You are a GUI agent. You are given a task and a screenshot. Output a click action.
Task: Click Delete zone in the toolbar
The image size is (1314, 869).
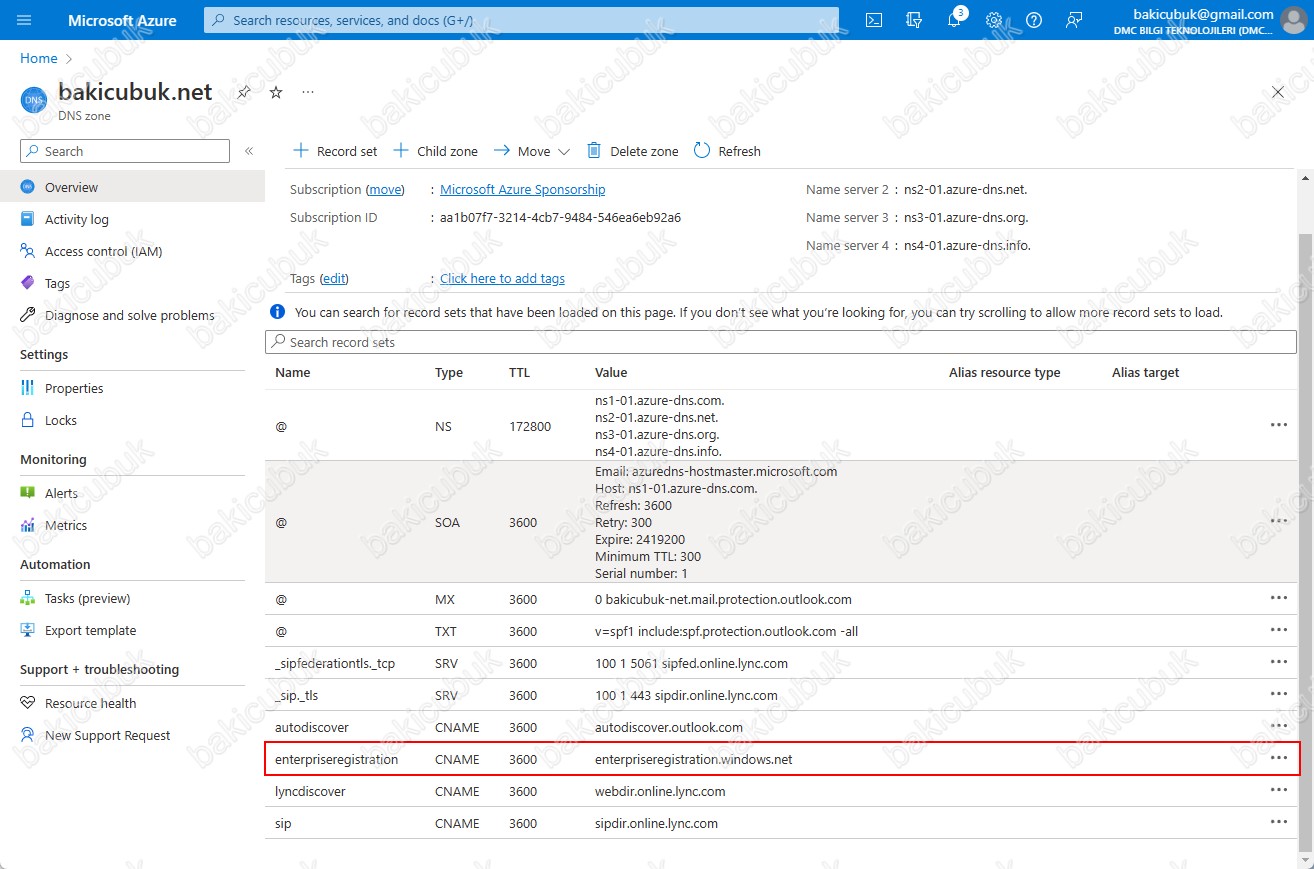(x=632, y=151)
